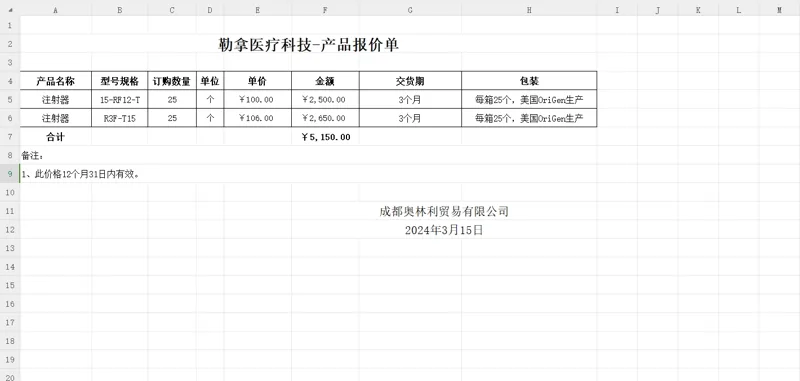Click model cell R3F-T15

[x=120, y=118]
